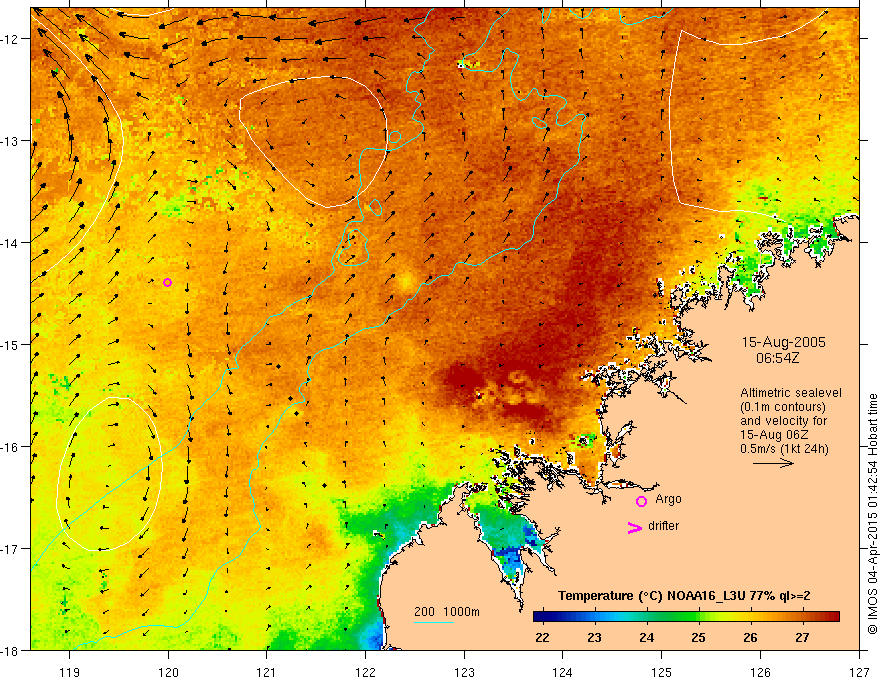Viewport: 880px width, 680px height.
Task: Click the colorbar tick label 26
Action: tap(750, 638)
